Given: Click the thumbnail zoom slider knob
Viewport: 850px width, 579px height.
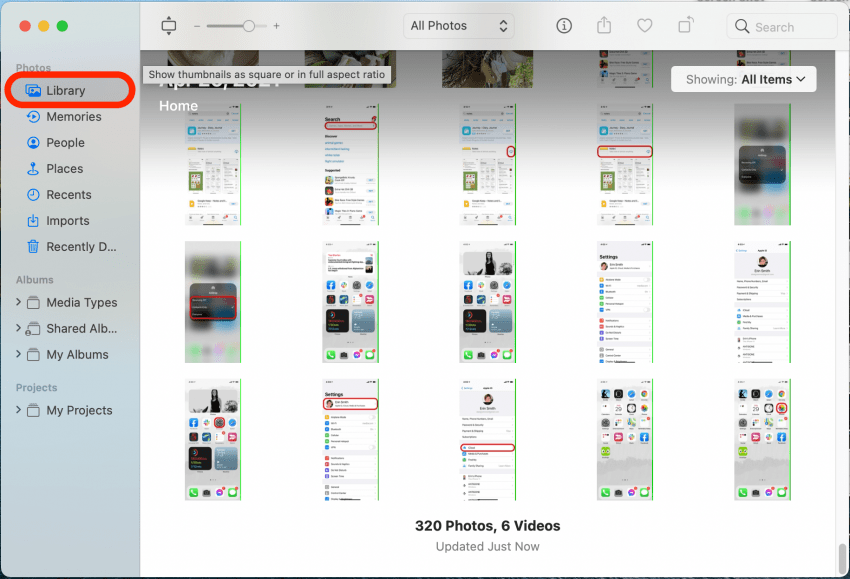Looking at the screenshot, I should (249, 26).
